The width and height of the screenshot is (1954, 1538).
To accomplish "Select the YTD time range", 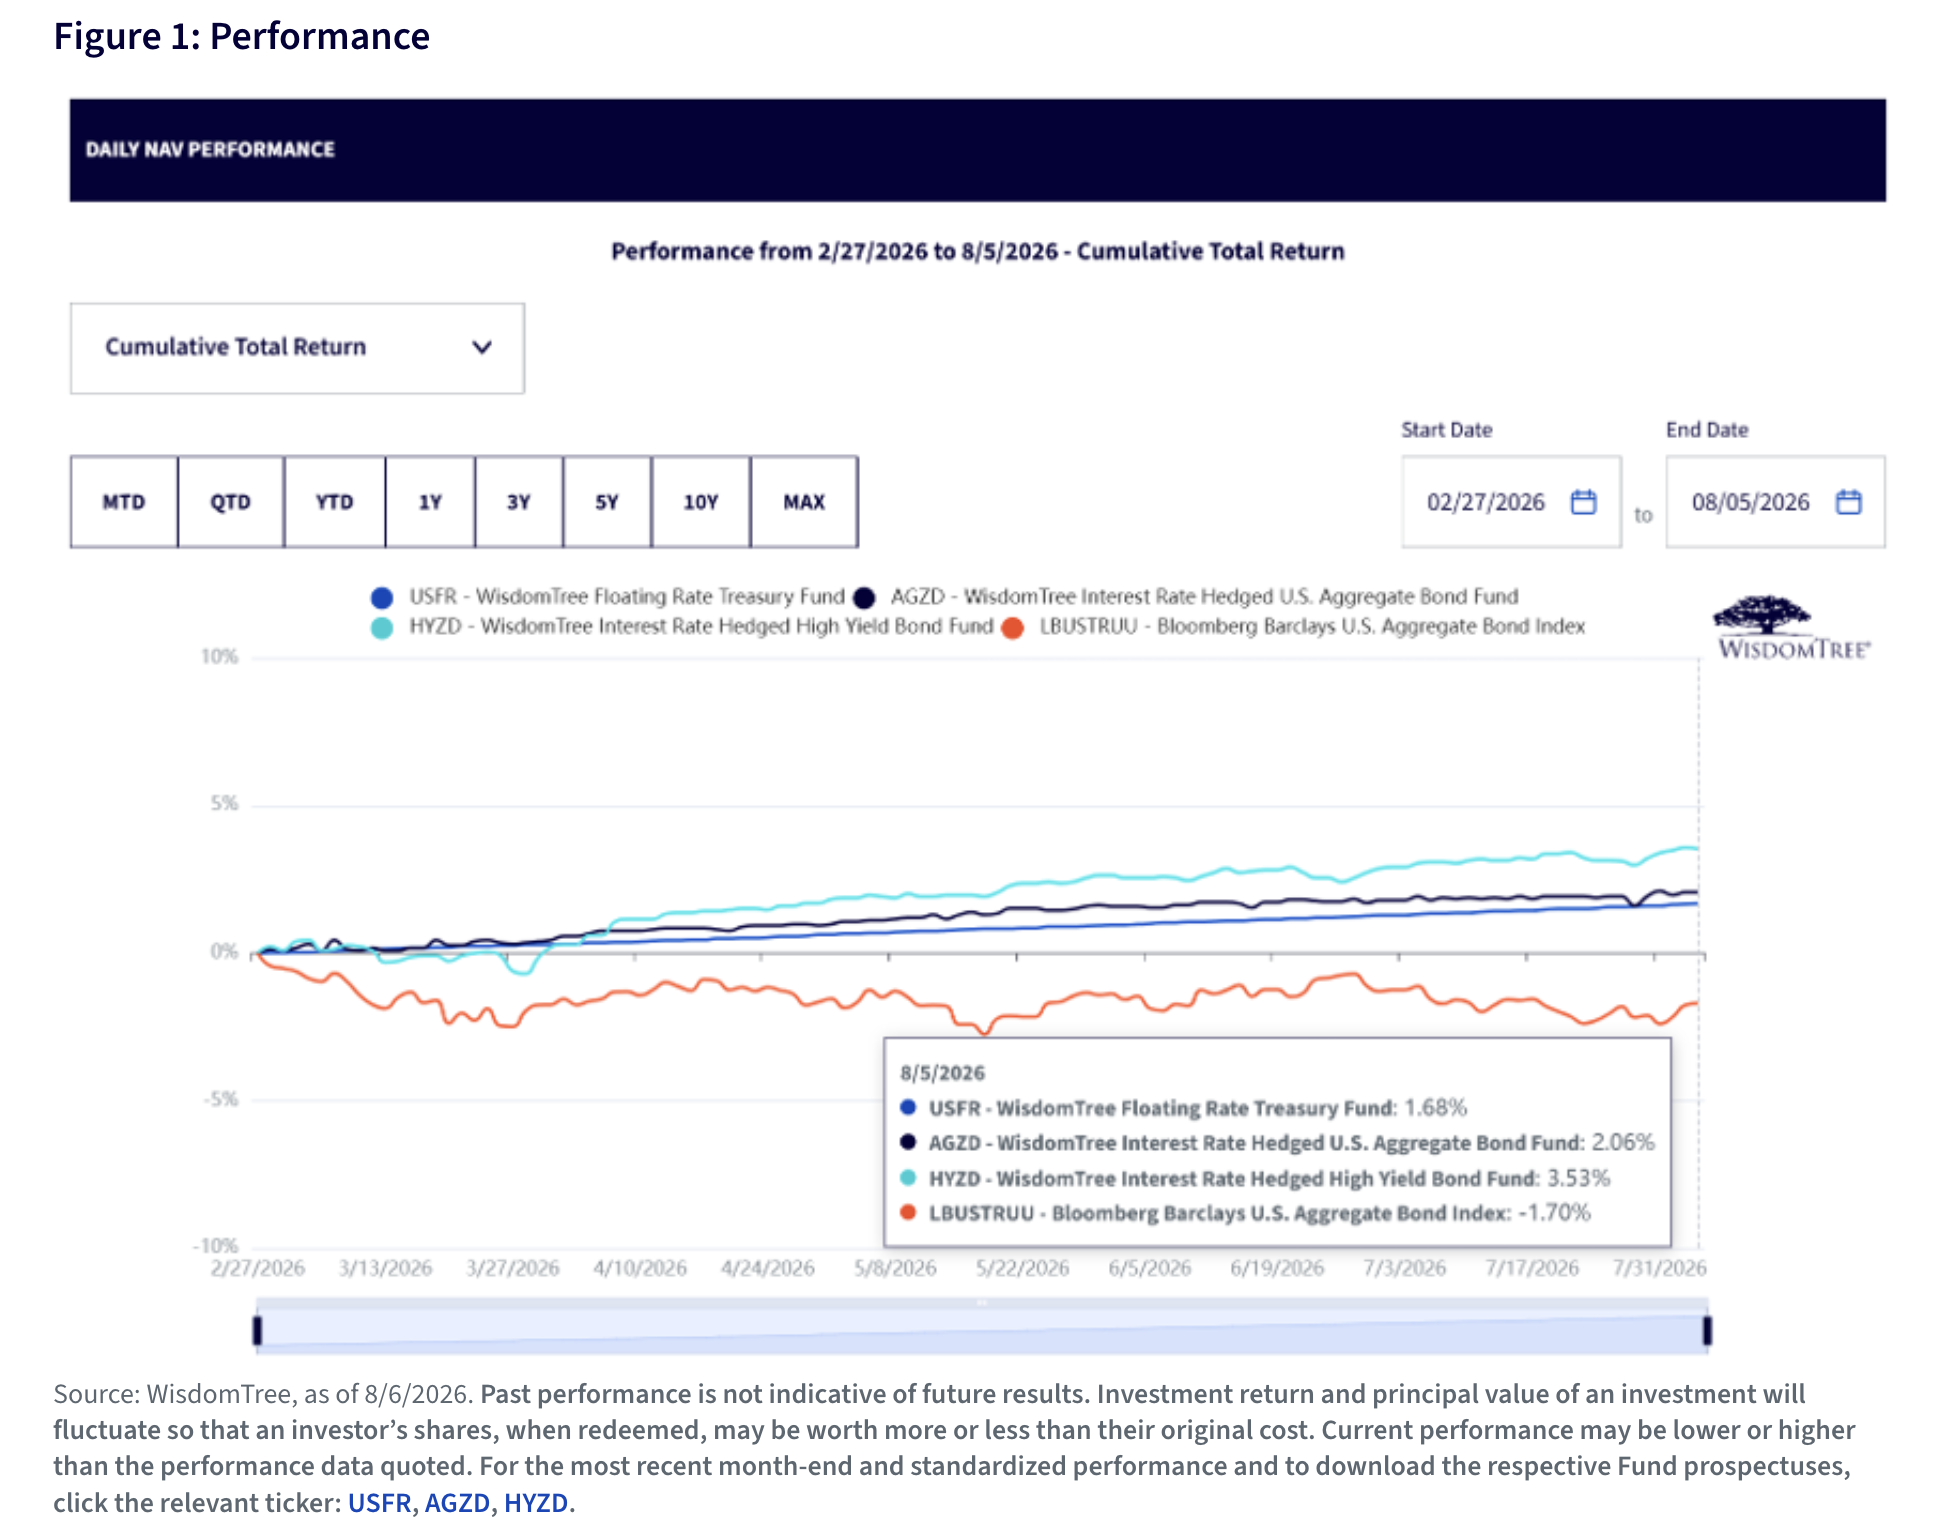I will [335, 502].
